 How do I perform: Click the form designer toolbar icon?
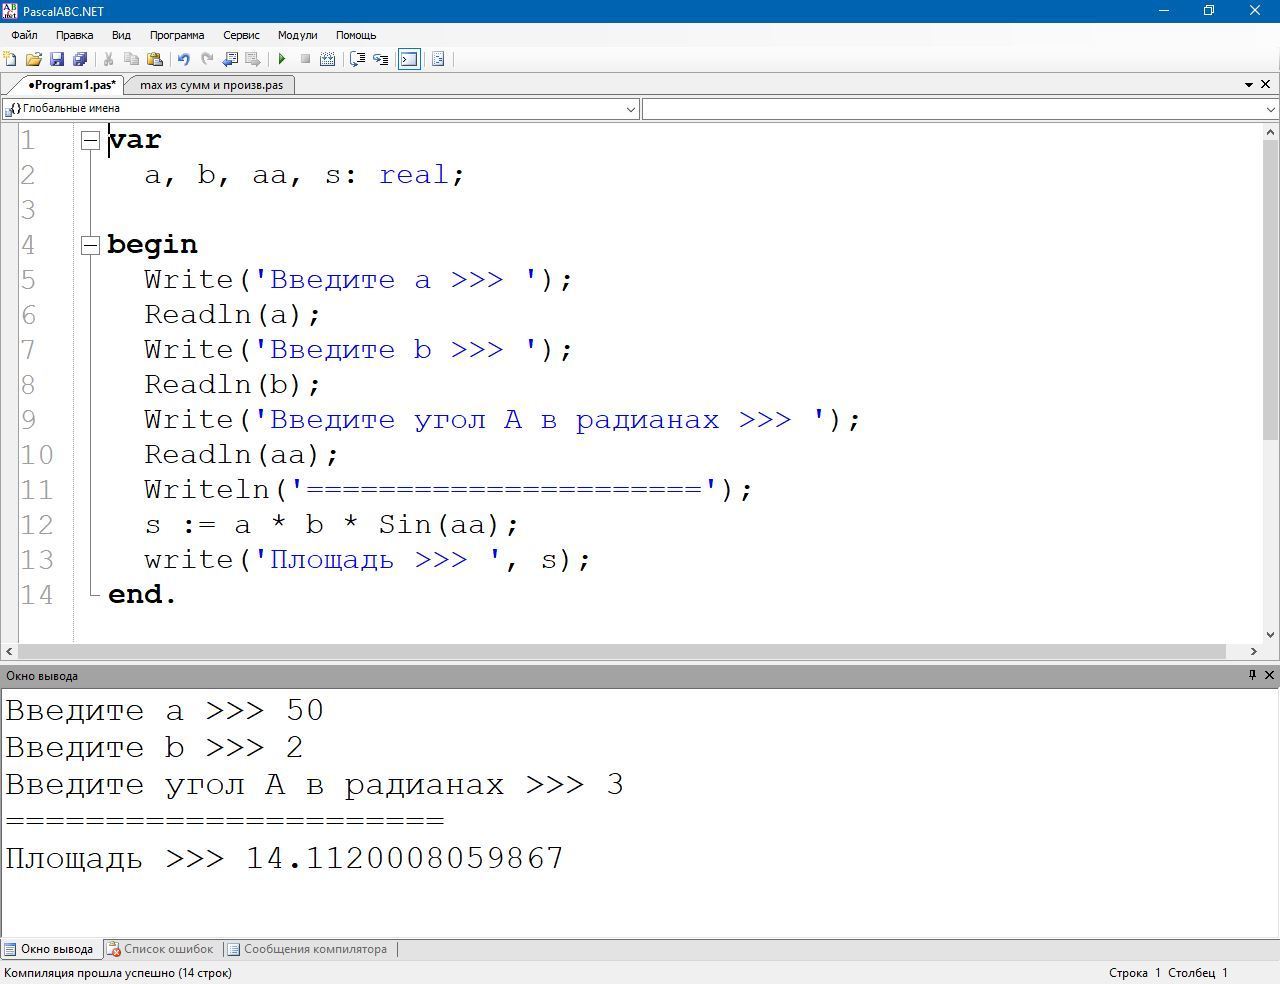point(438,59)
